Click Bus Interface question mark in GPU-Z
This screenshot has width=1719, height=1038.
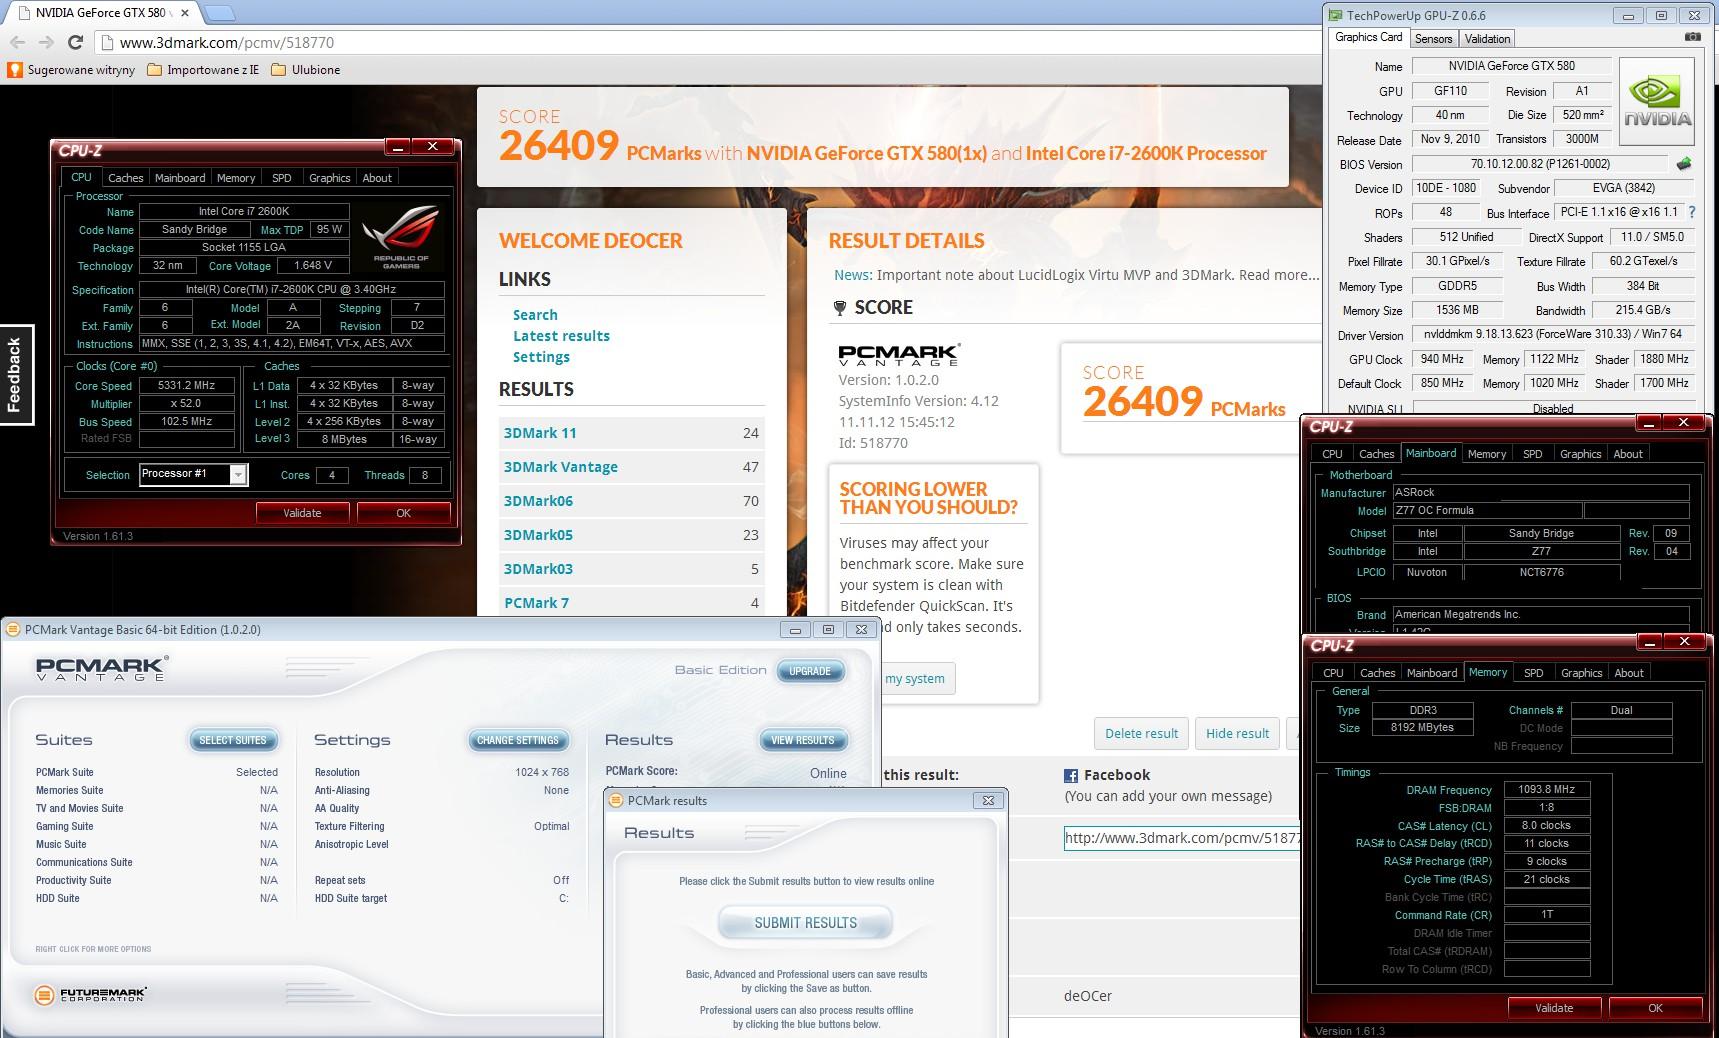click(x=1692, y=212)
